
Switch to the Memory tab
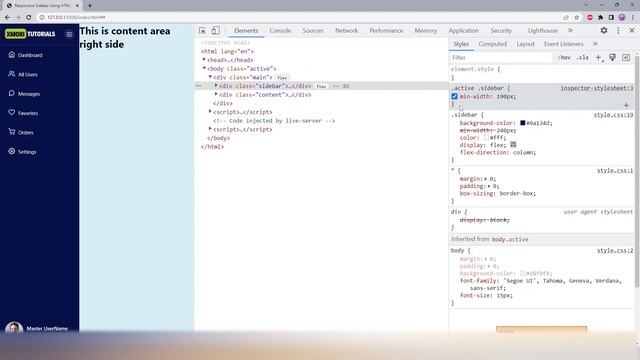(x=426, y=31)
